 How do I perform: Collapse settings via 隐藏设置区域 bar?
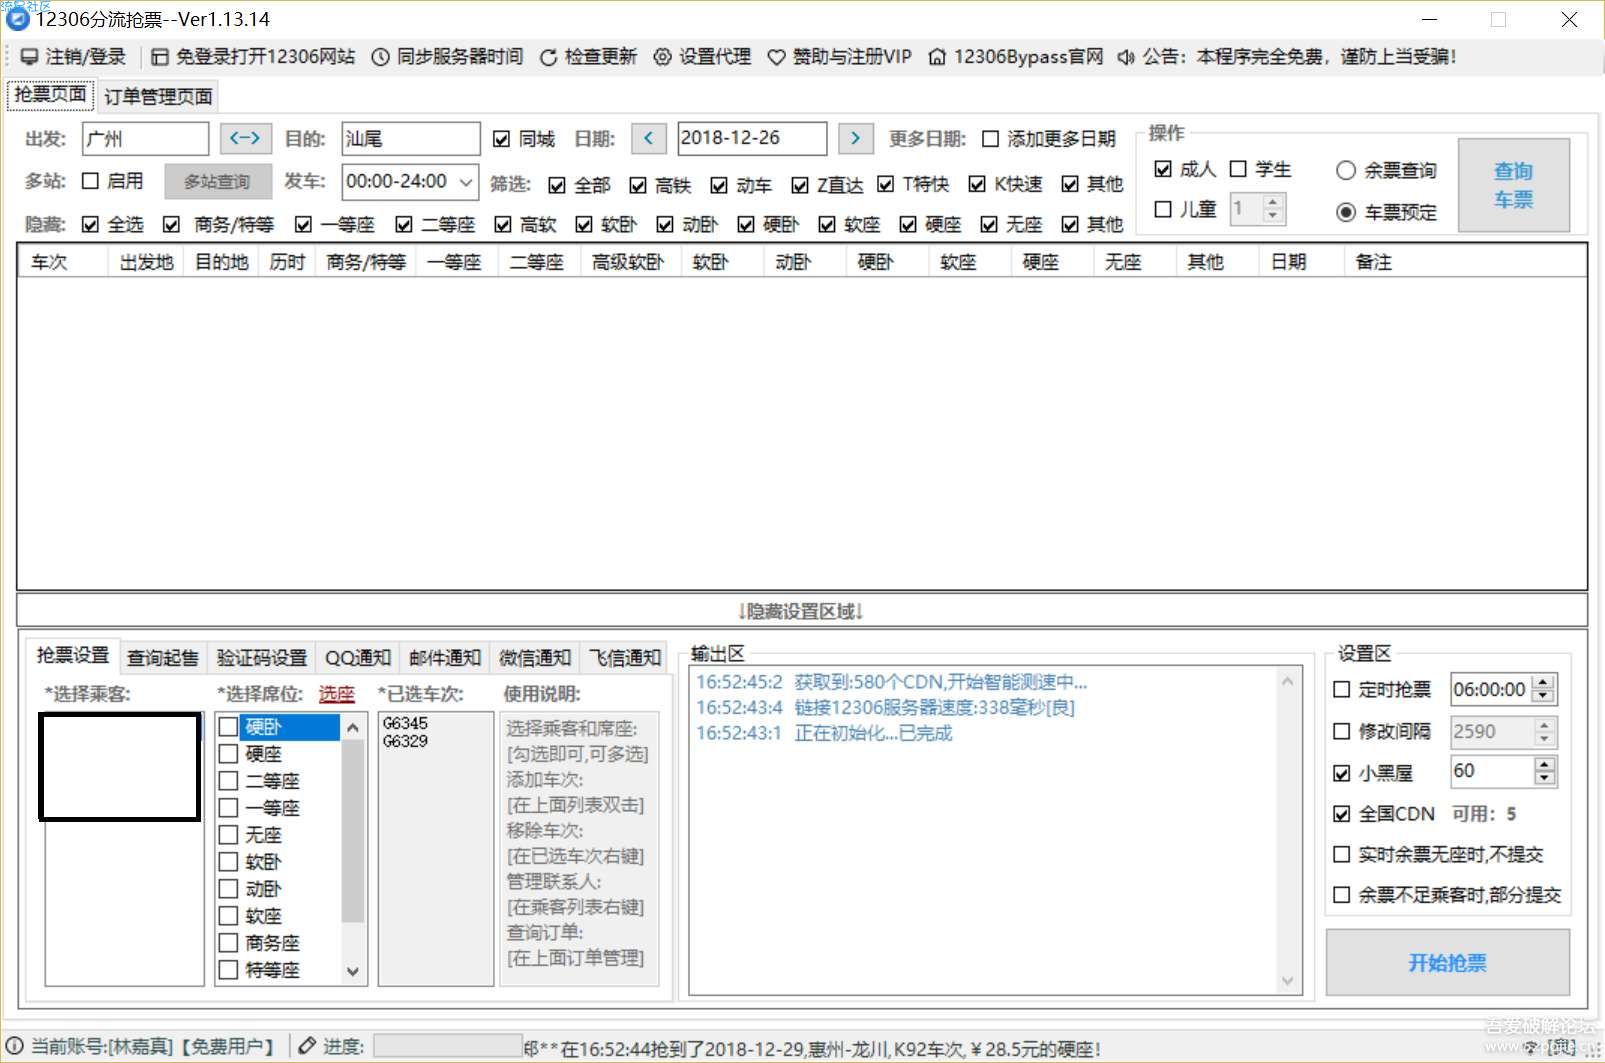(x=802, y=611)
